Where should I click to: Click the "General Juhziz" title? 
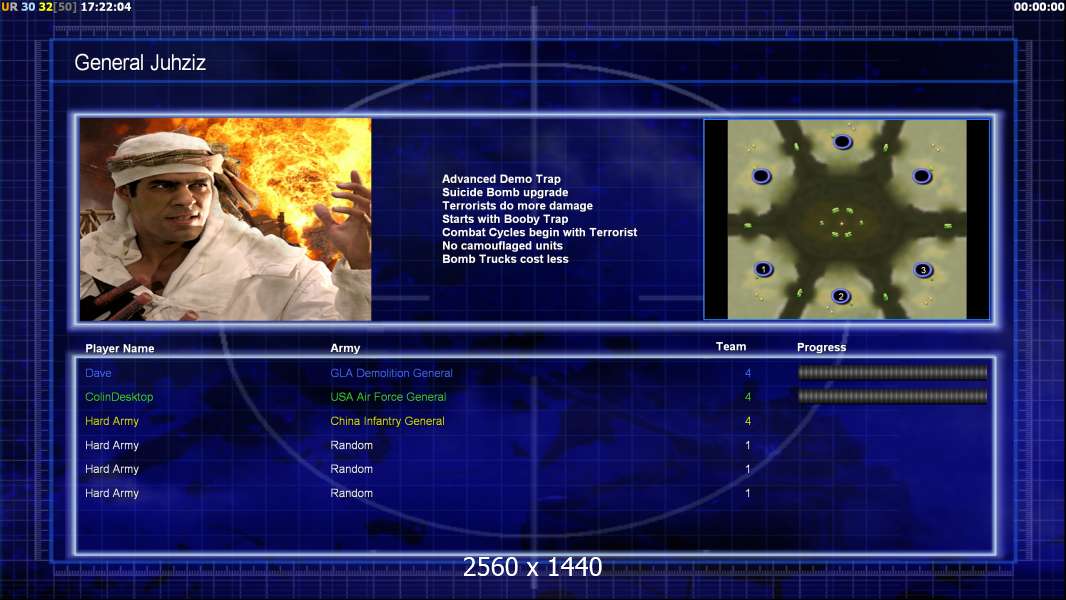(x=140, y=63)
